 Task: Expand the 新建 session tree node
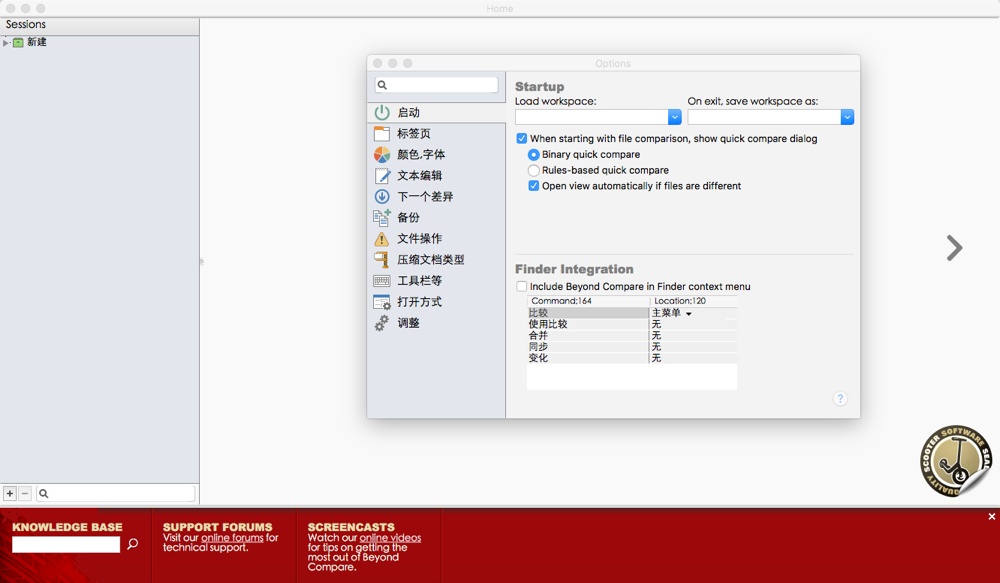[x=6, y=43]
